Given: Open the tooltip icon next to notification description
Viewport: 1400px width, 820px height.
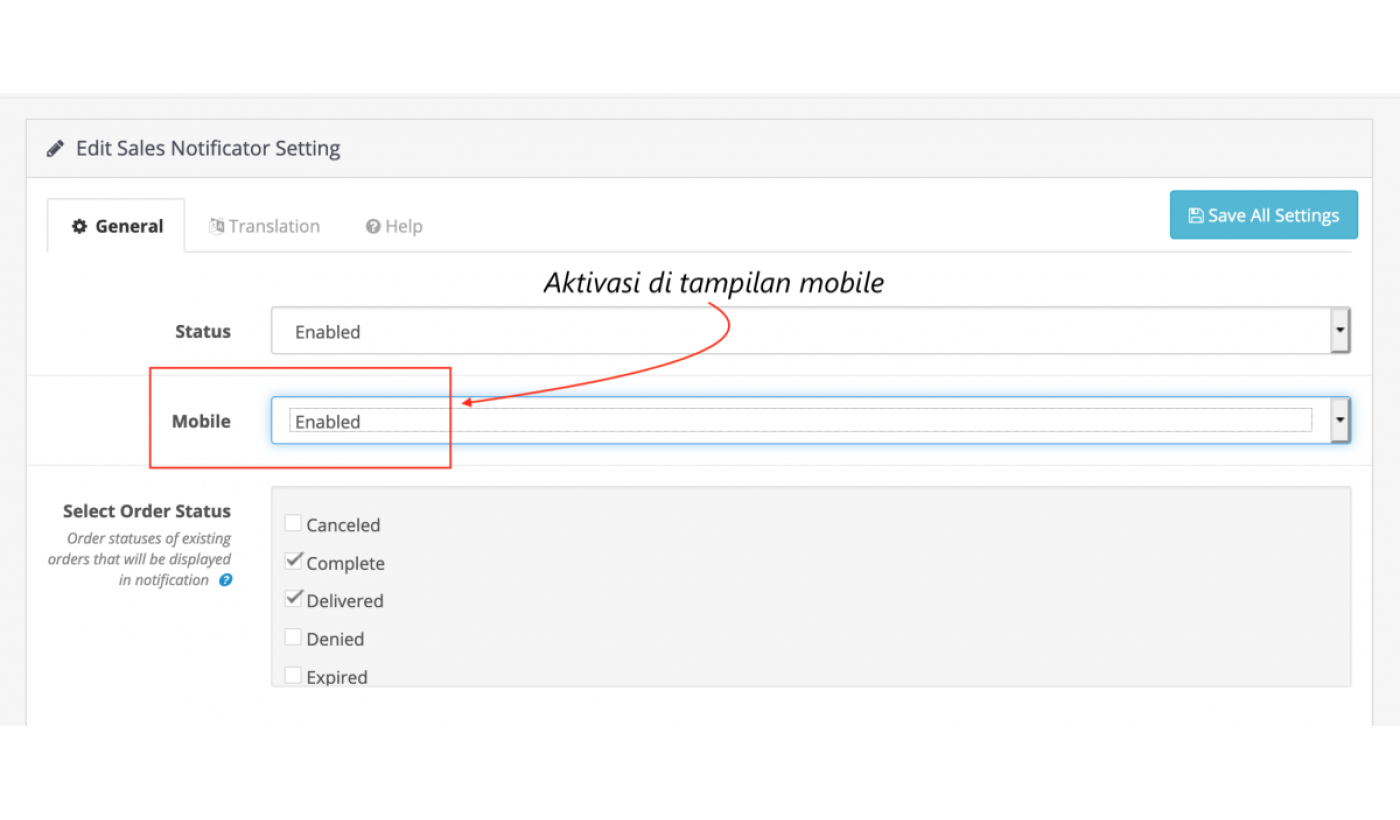Looking at the screenshot, I should (225, 580).
